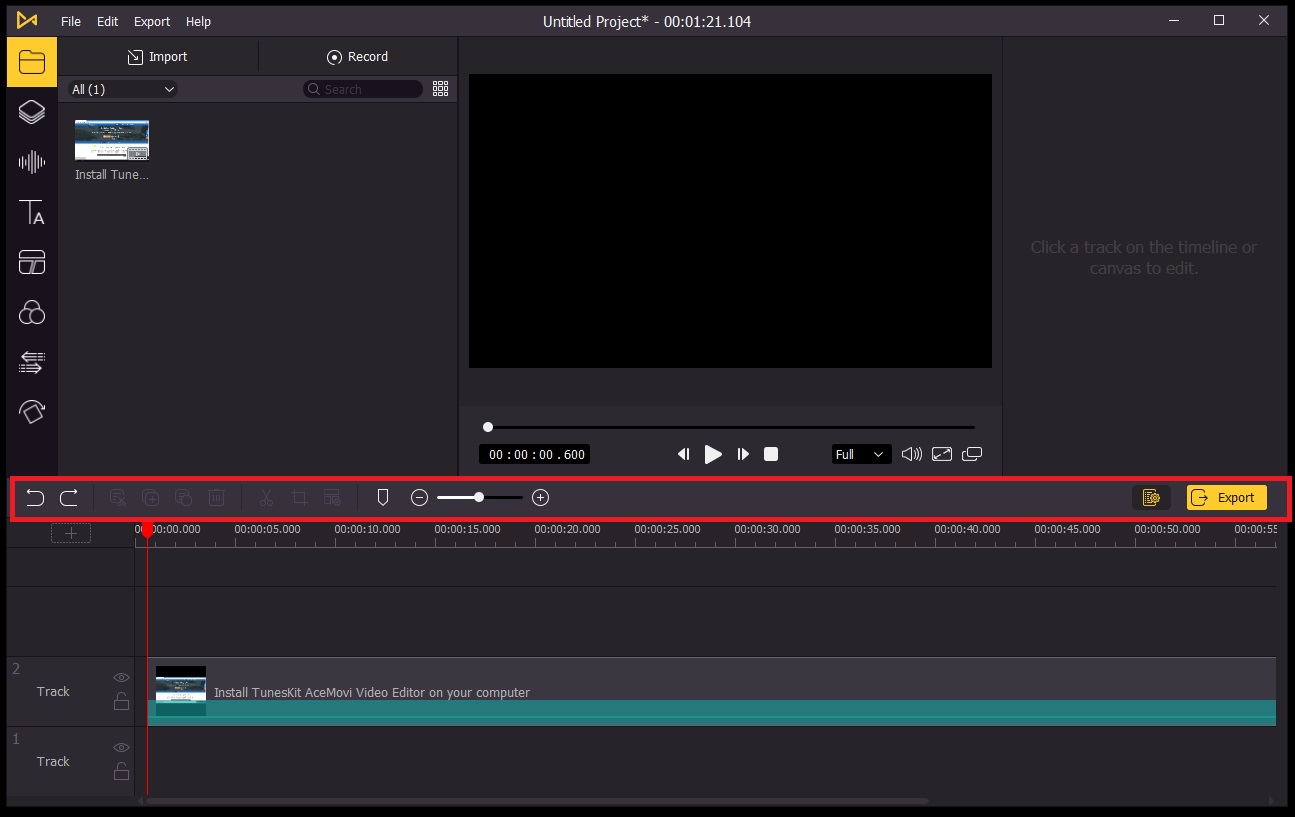Open the Audio panel in the sidebar
The image size is (1295, 817).
click(31, 161)
